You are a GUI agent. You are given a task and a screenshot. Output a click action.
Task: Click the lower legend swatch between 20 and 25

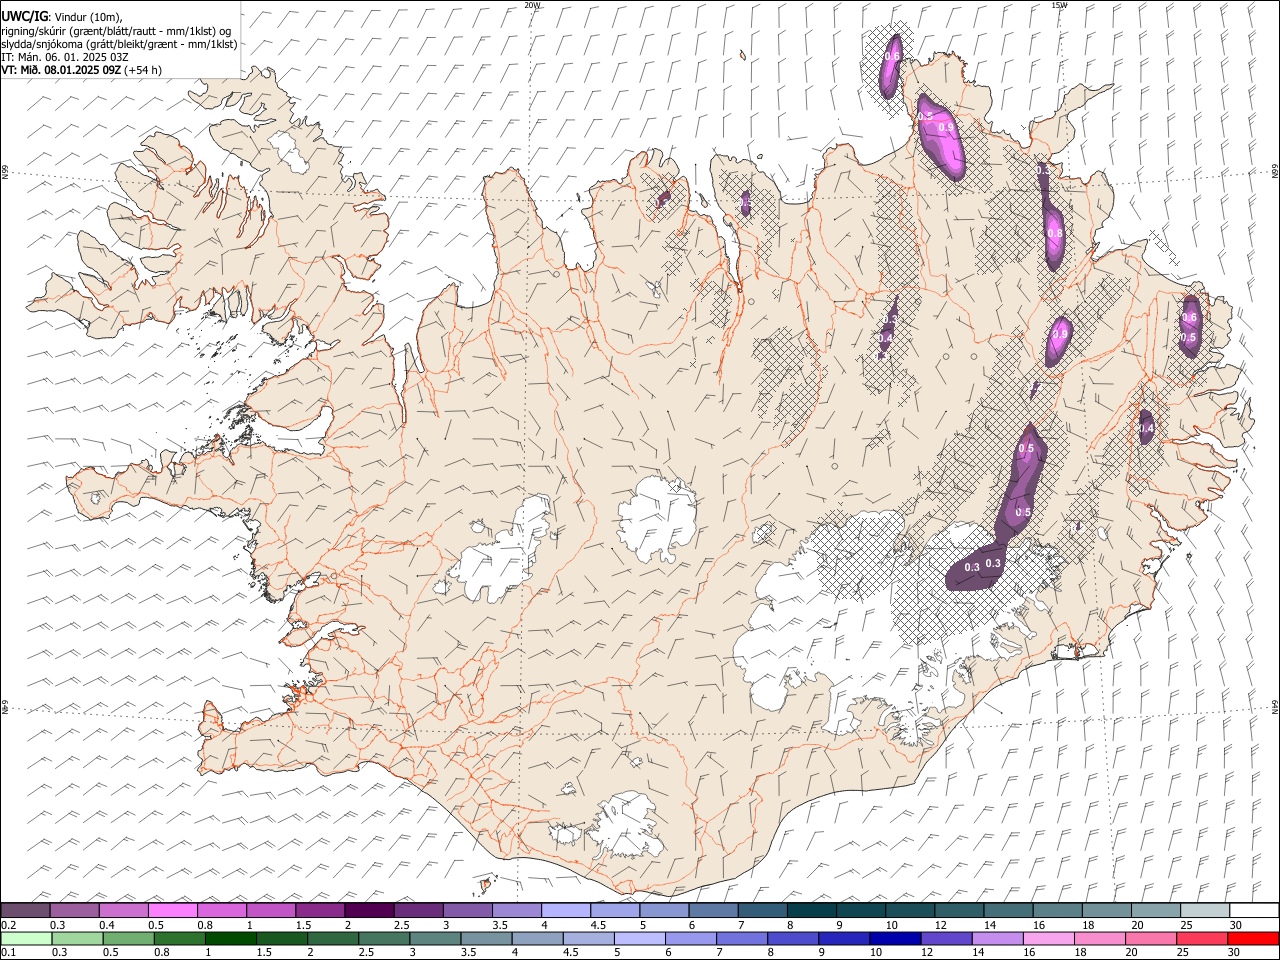[1149, 938]
